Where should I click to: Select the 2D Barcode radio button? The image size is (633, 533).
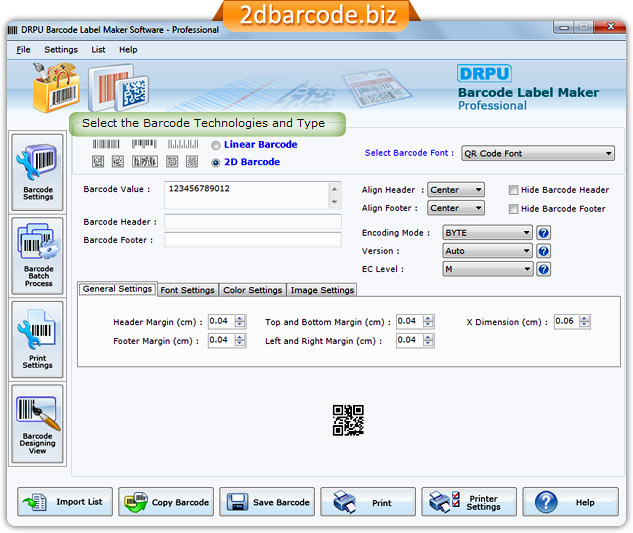[x=216, y=163]
